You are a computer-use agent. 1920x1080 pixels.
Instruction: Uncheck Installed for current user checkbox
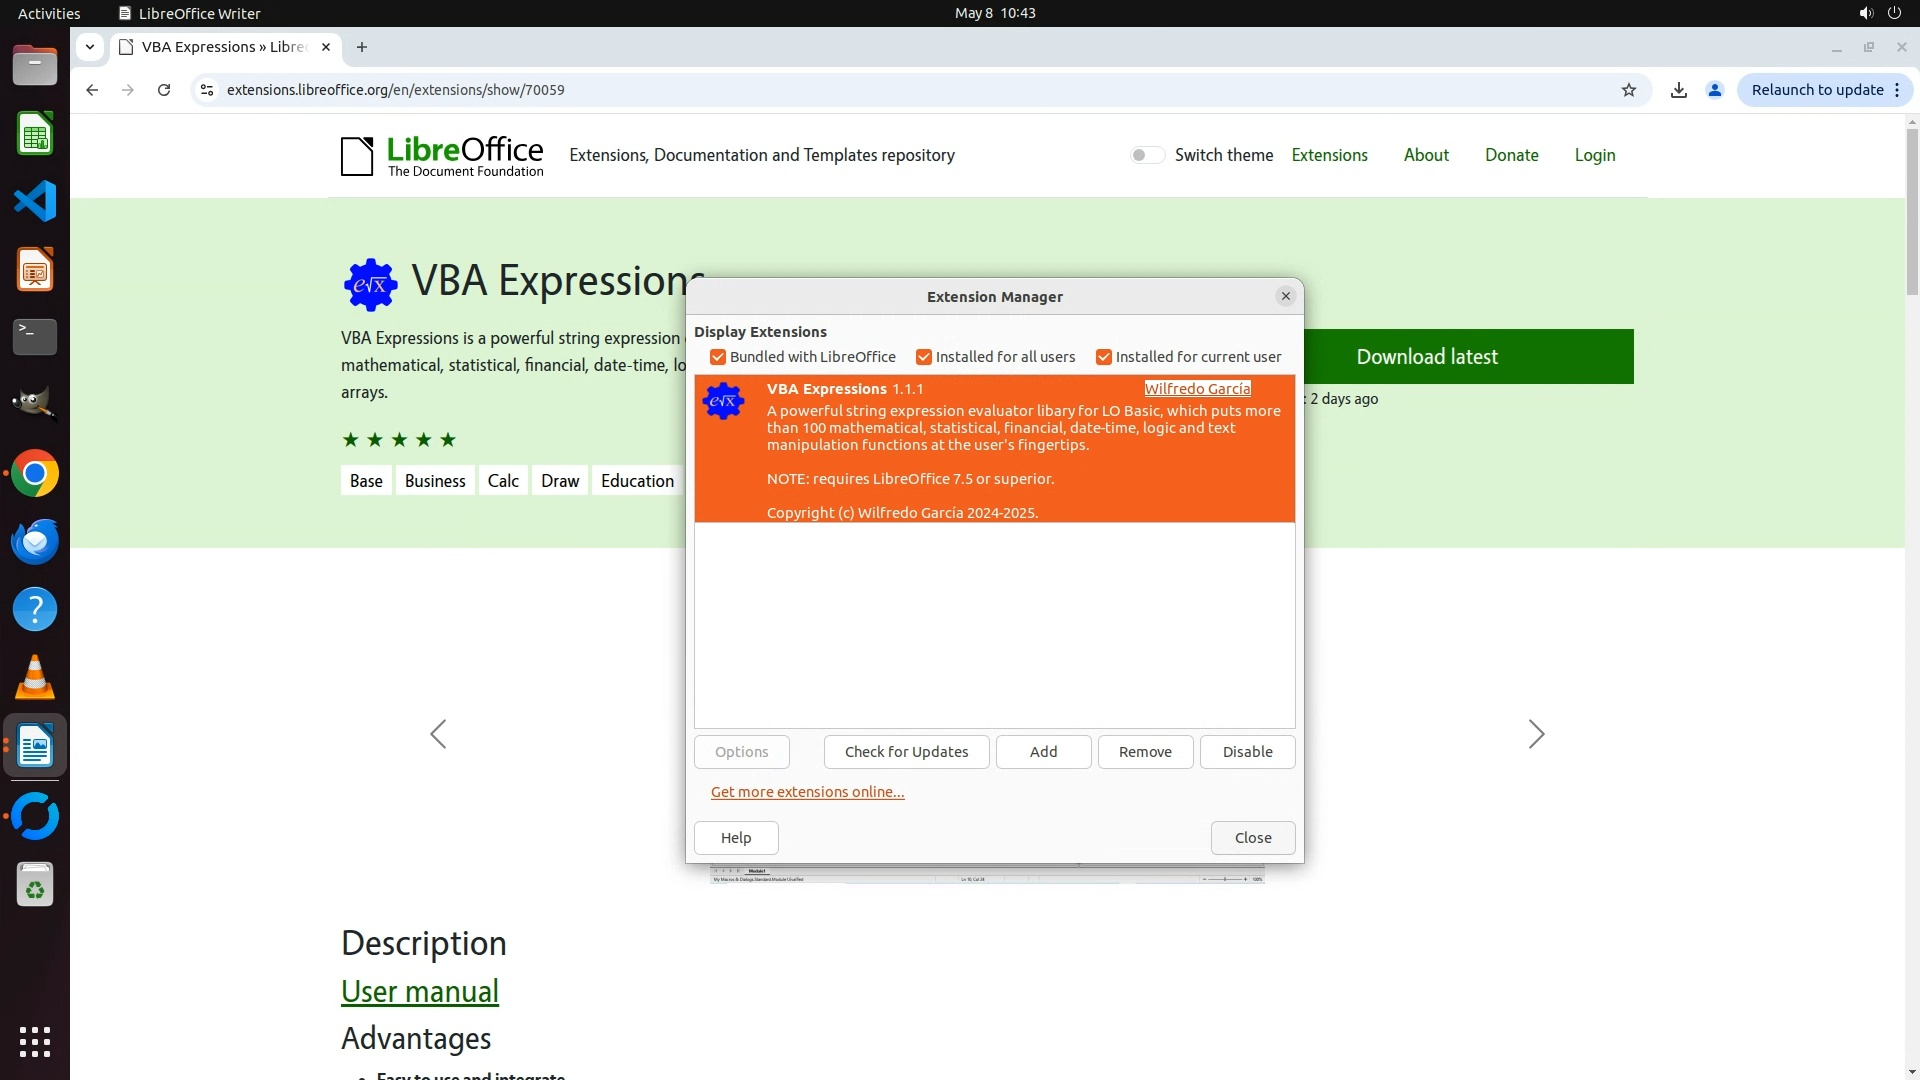[1104, 357]
